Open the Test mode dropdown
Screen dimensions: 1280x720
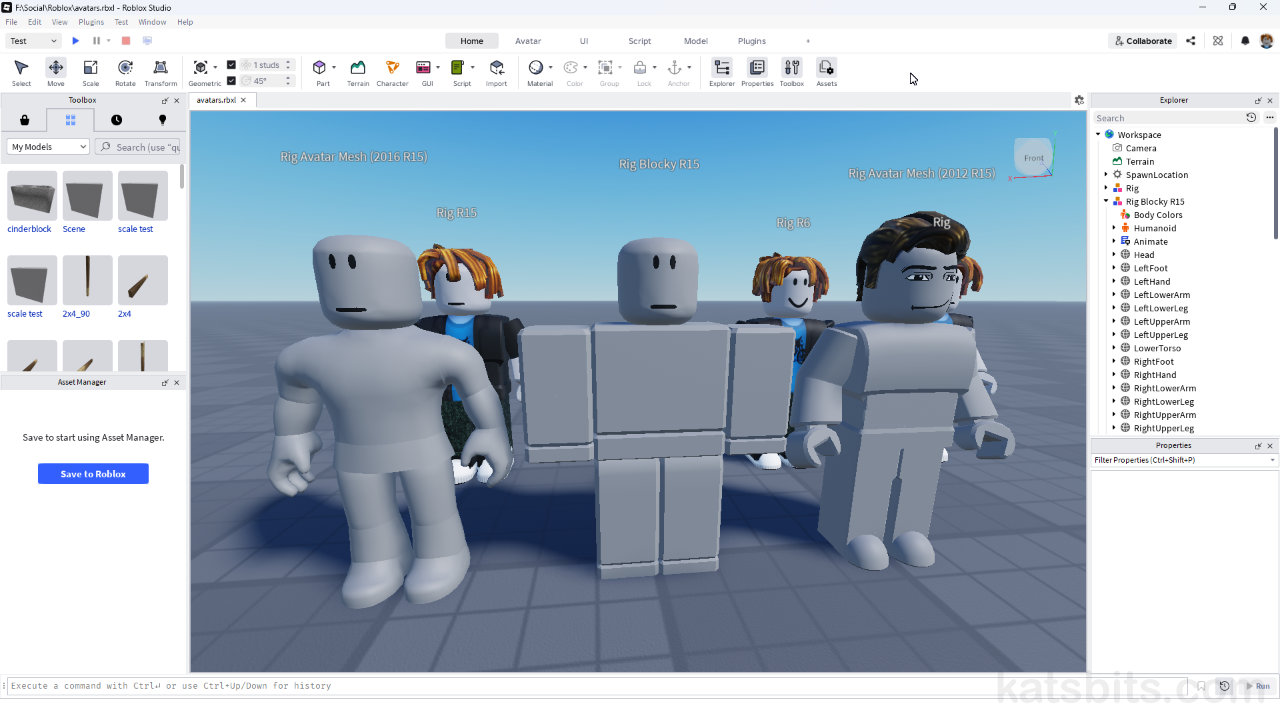34,41
